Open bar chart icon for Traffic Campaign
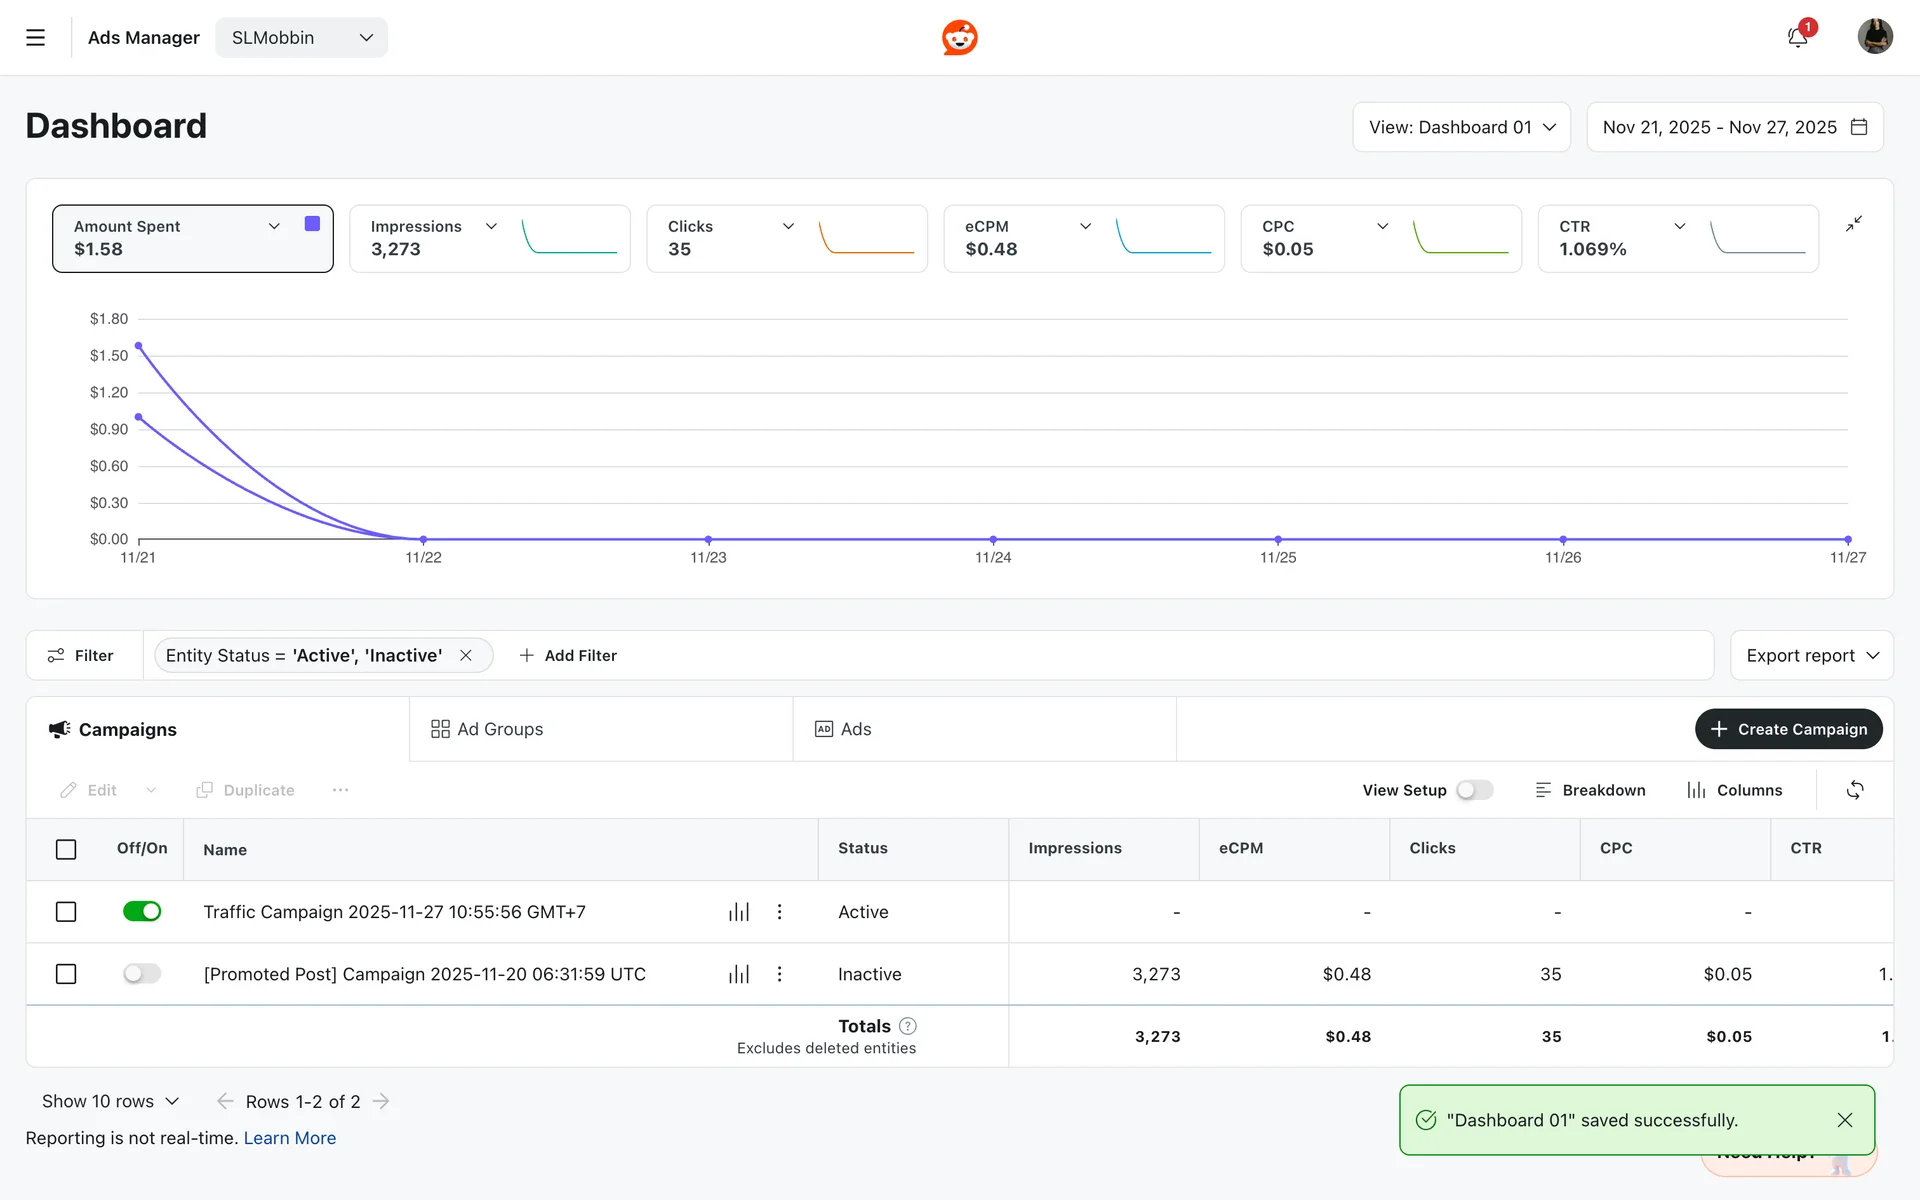The image size is (1920, 1200). [738, 912]
